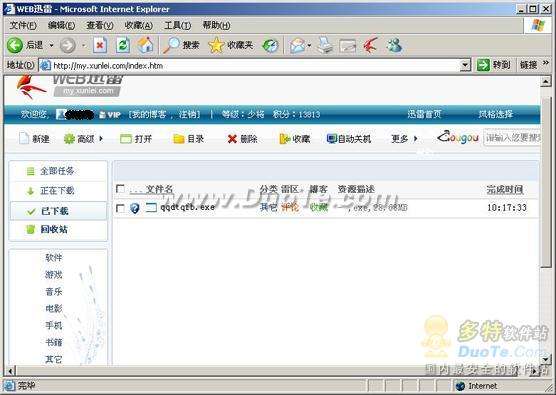Click the 迅雷首页 link

coord(424,114)
